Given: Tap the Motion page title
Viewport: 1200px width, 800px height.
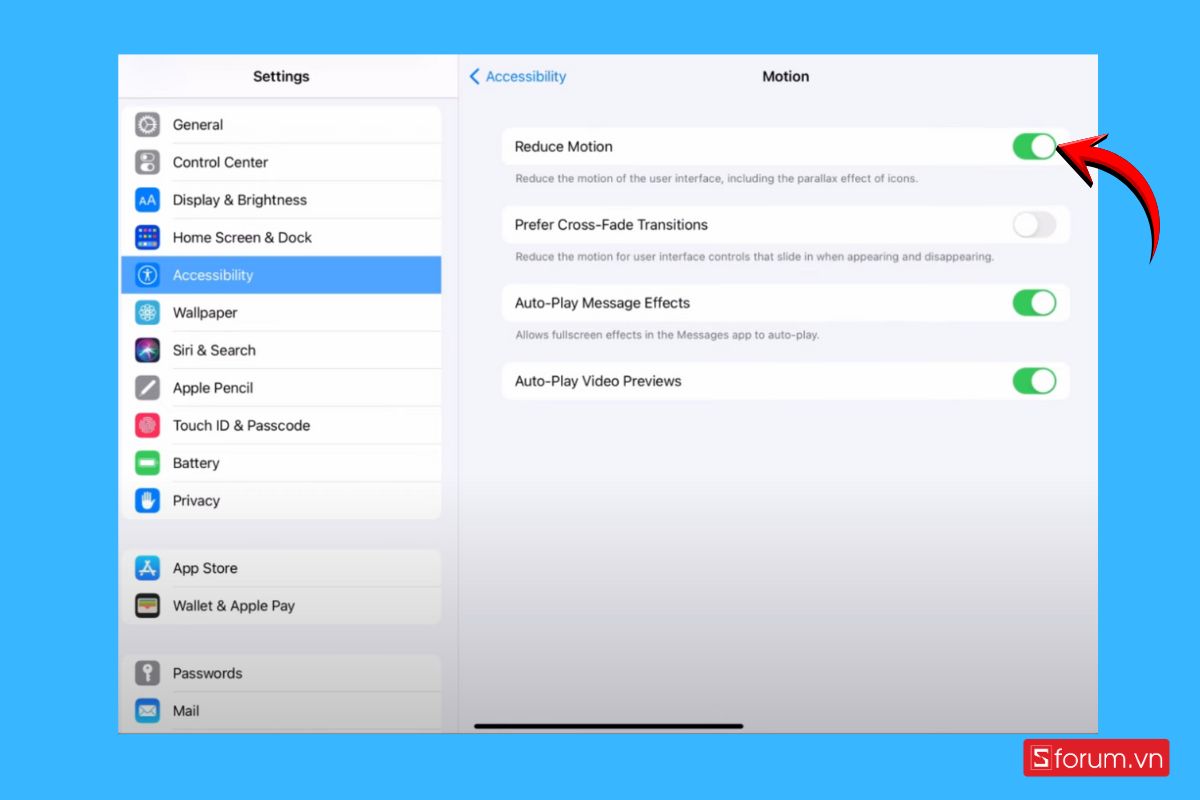Looking at the screenshot, I should (x=786, y=76).
